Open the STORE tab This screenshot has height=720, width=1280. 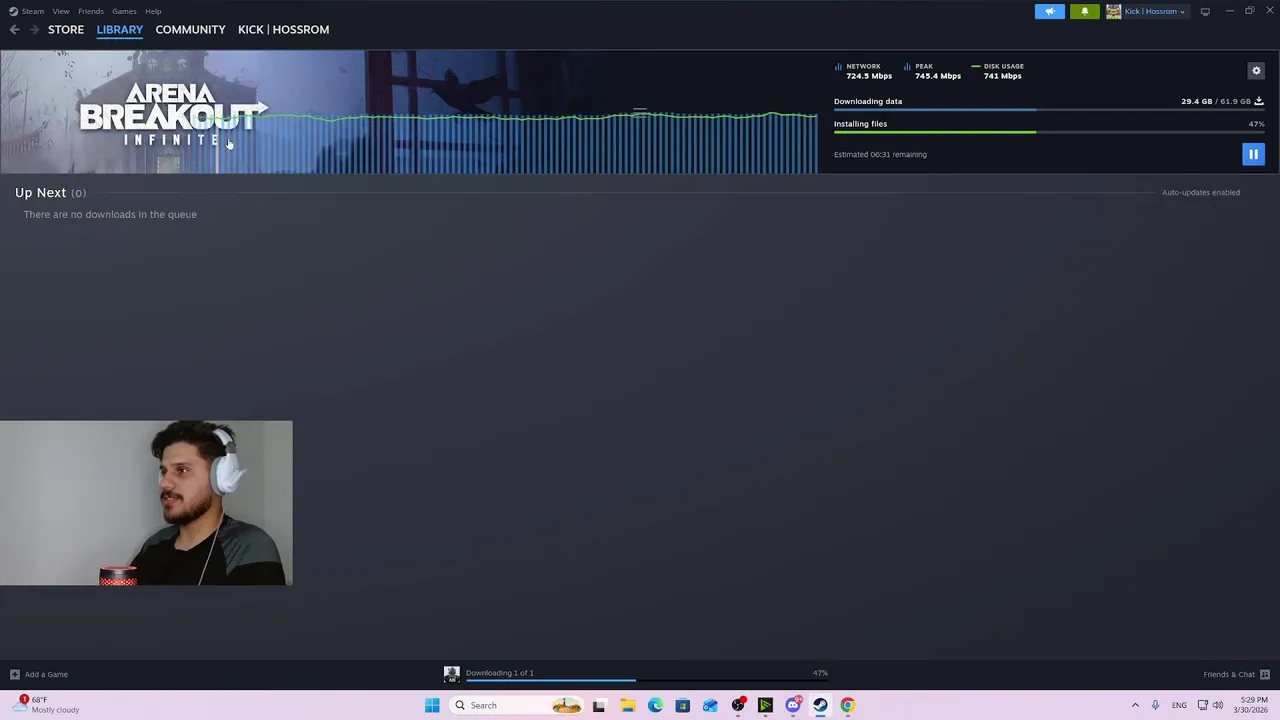[x=66, y=30]
